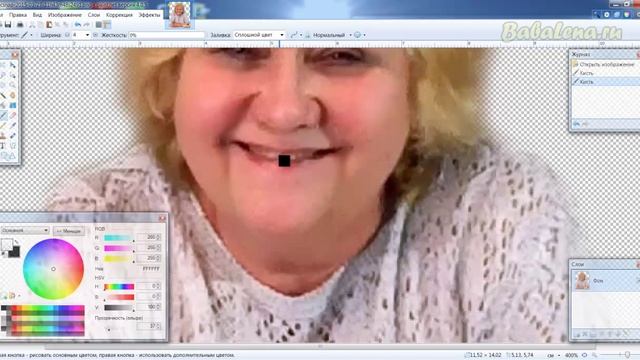Select the Paint Bucket tool

pos(3,105)
